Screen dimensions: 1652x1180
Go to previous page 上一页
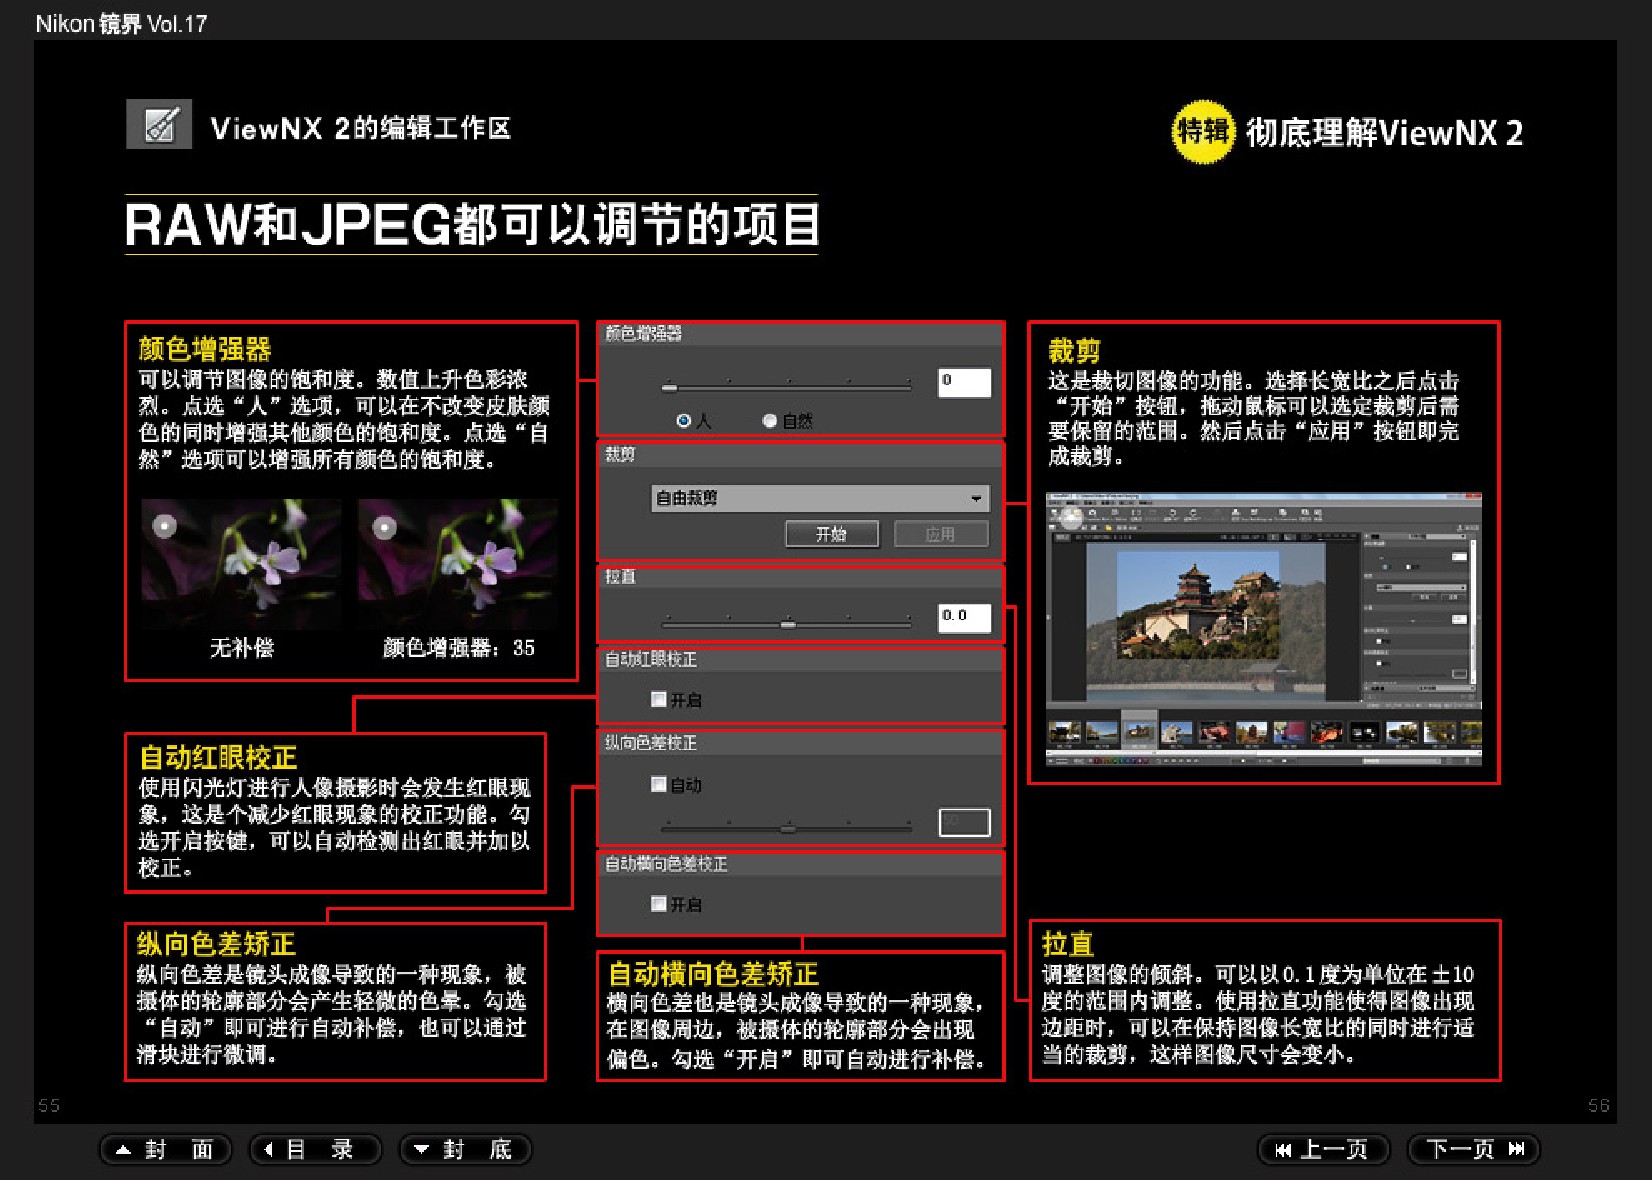tap(1323, 1149)
